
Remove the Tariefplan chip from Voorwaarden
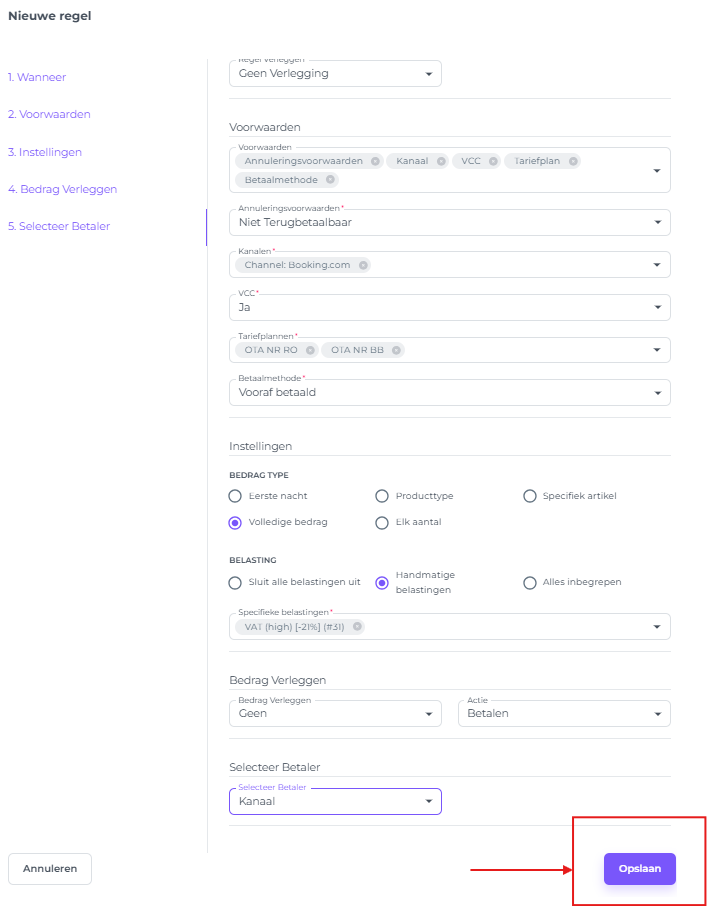pyautogui.click(x=573, y=161)
